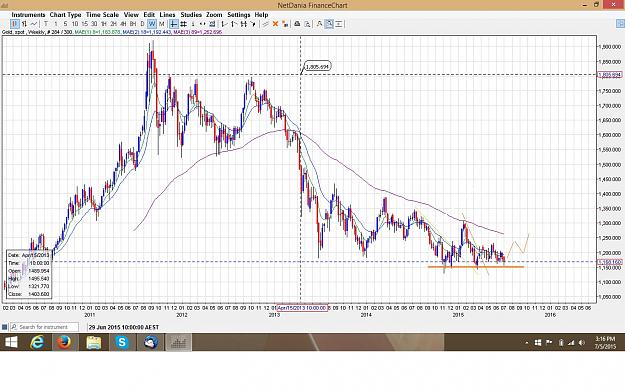625x392 pixels.
Task: Select the line chart type icon
Action: point(34,24)
